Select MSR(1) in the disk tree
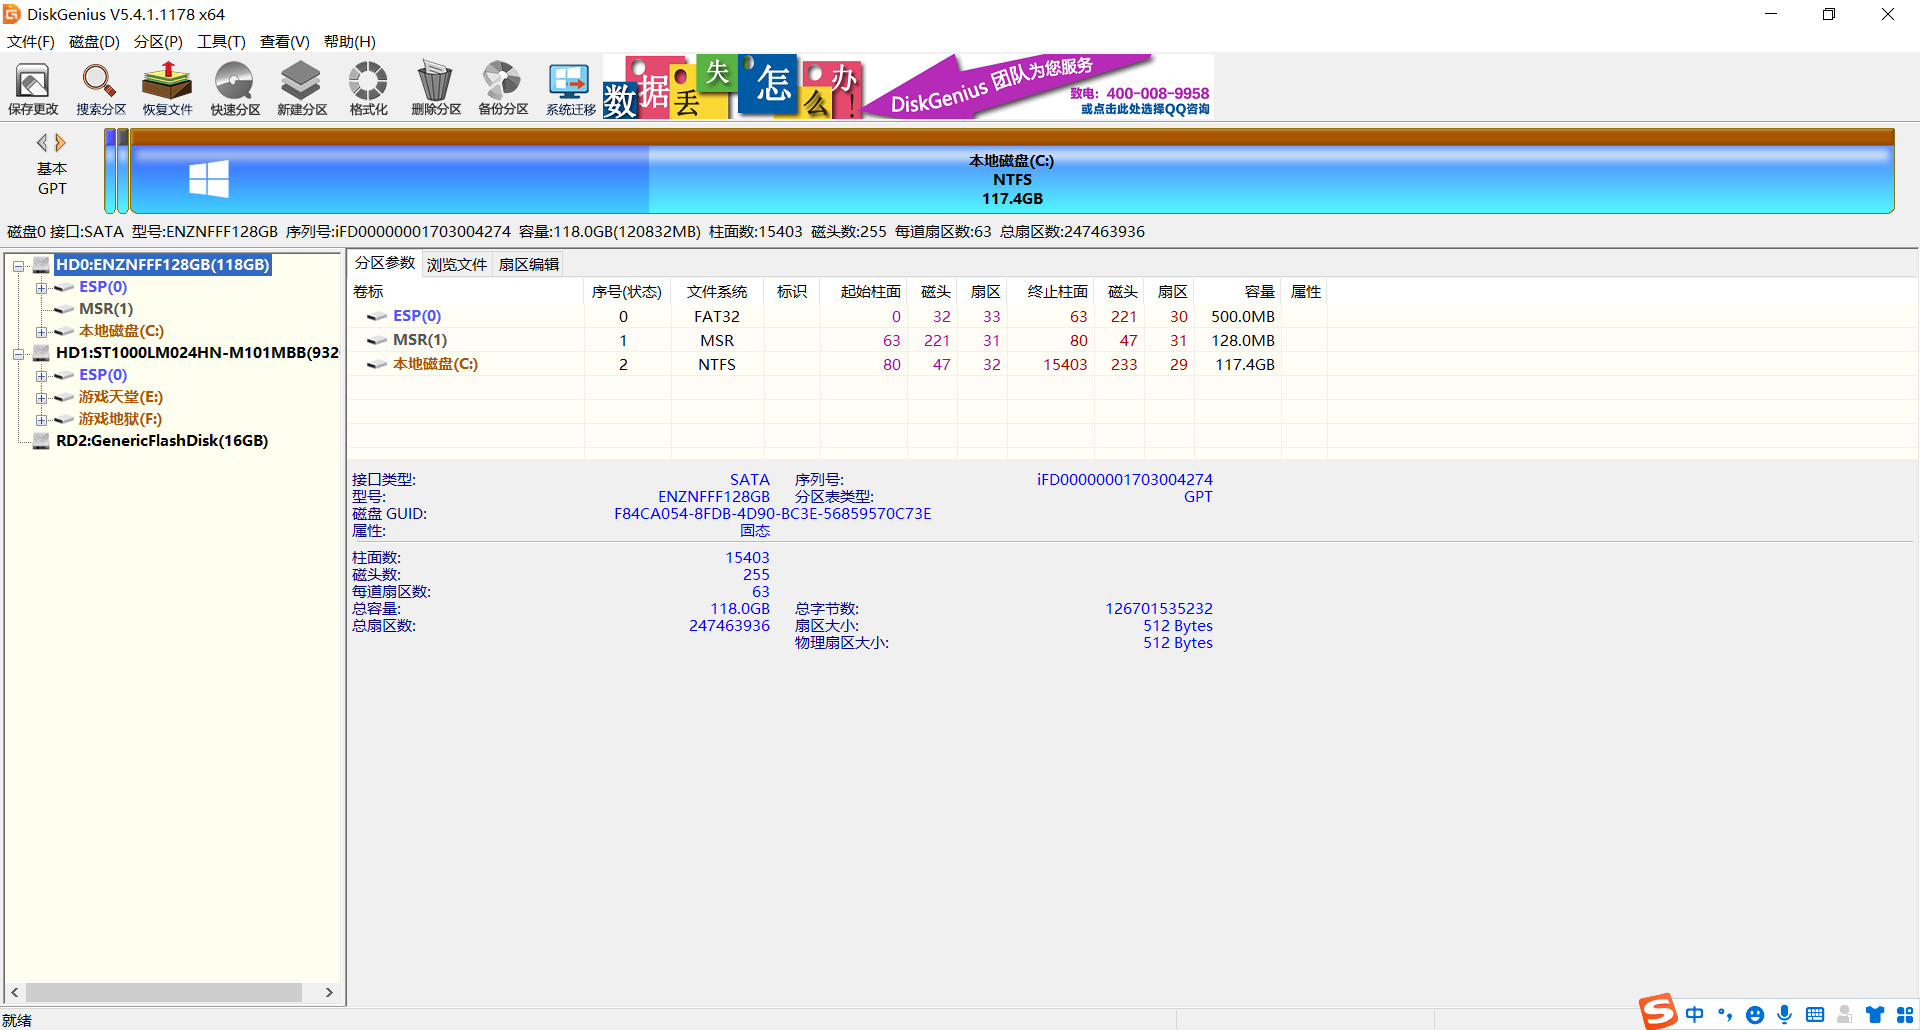This screenshot has height=1030, width=1920. pos(106,309)
